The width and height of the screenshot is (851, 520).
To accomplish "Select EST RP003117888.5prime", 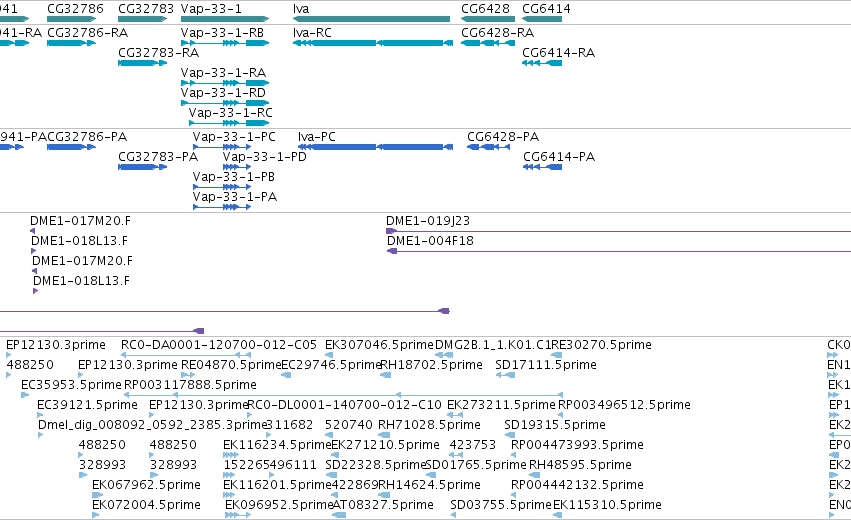I will [x=190, y=385].
